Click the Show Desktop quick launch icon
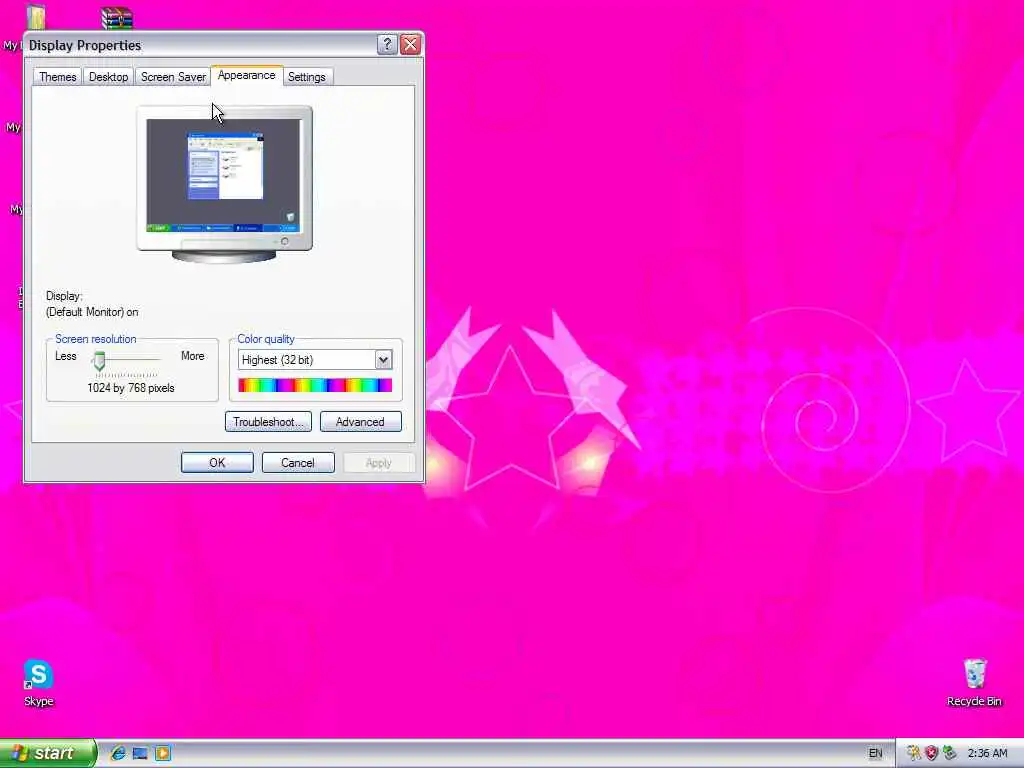This screenshot has width=1024, height=768. click(140, 753)
